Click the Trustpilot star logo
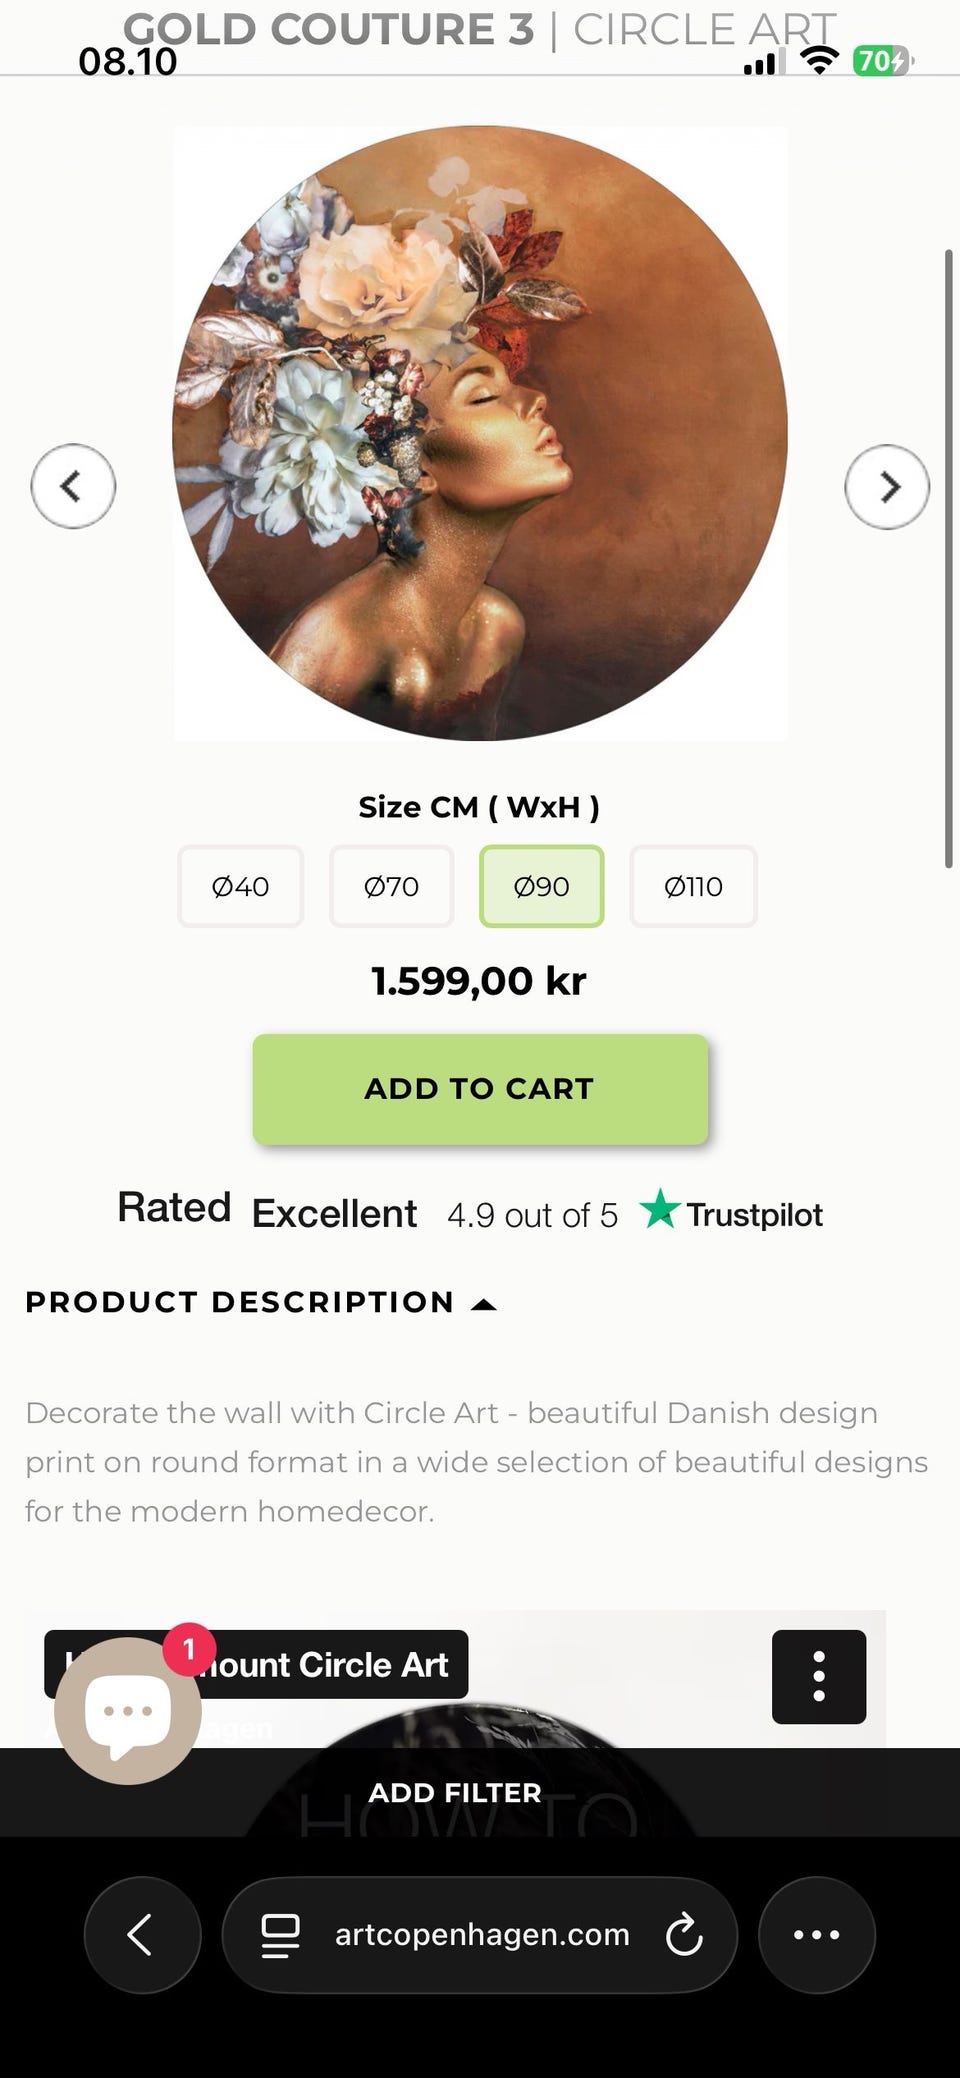This screenshot has width=960, height=2078. [660, 1209]
